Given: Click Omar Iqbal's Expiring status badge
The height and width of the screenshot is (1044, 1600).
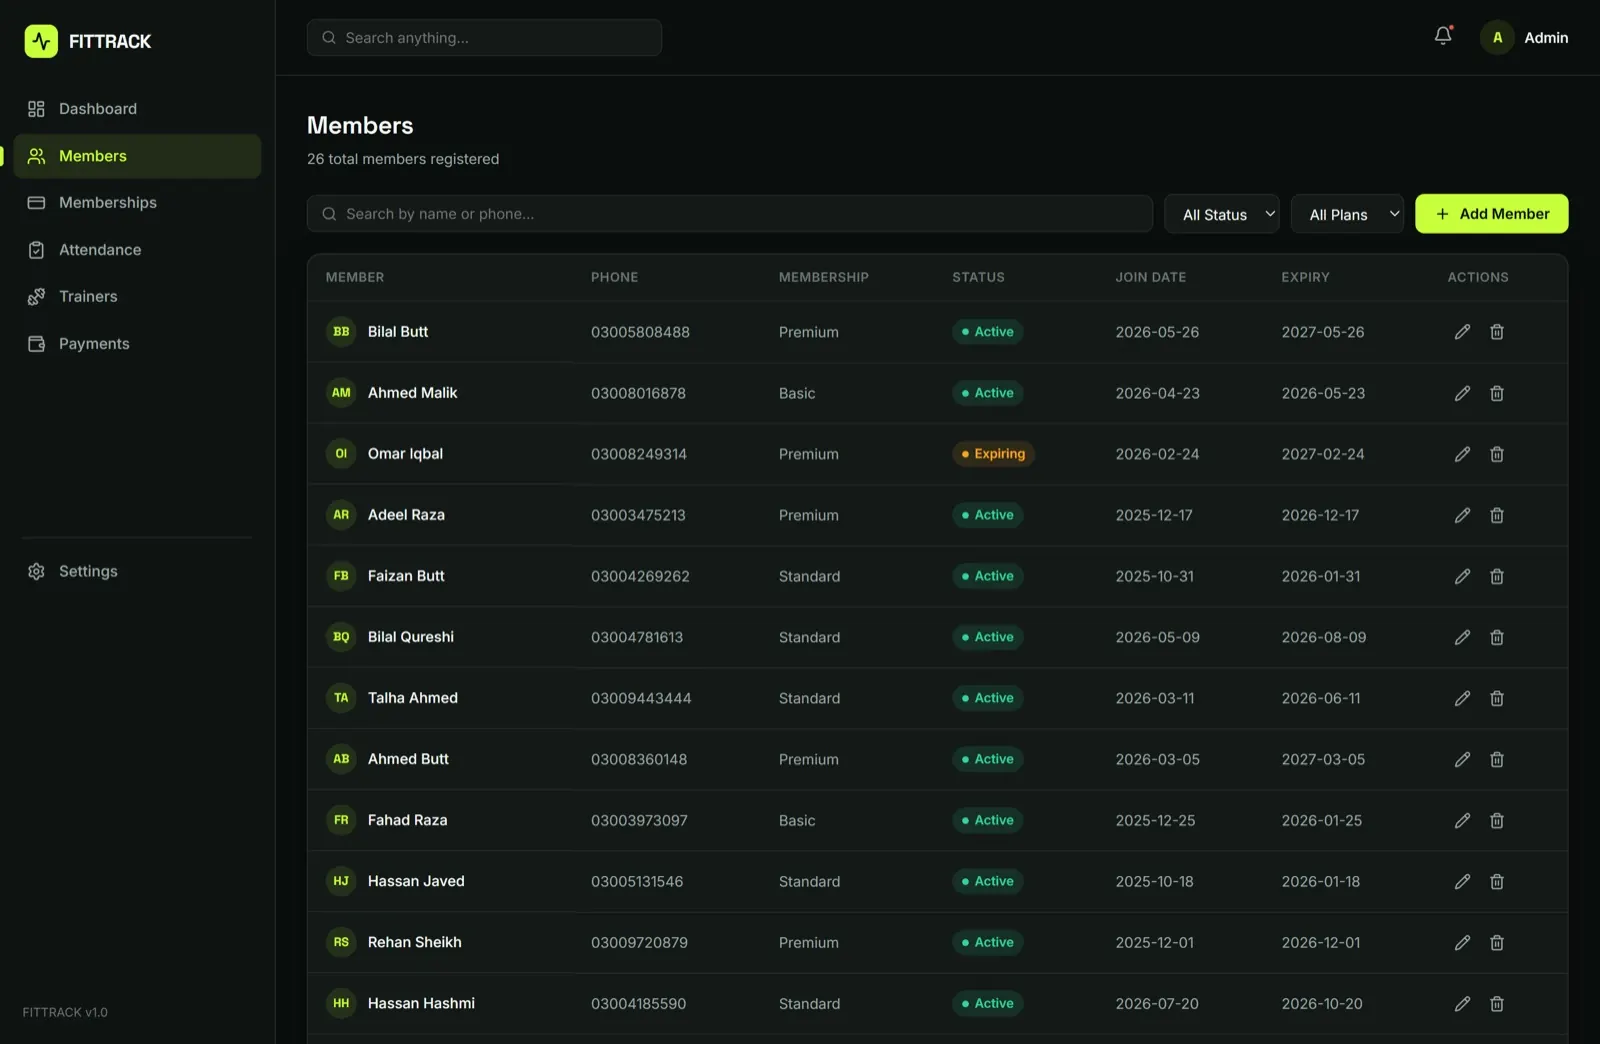Looking at the screenshot, I should click(993, 454).
